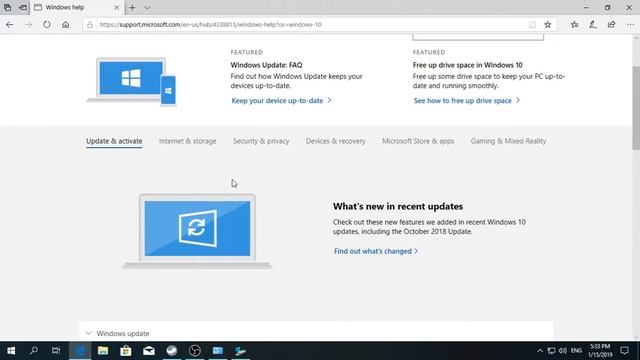Screen dimensions: 640x360
Task: Open Task View
Action: click(56, 351)
